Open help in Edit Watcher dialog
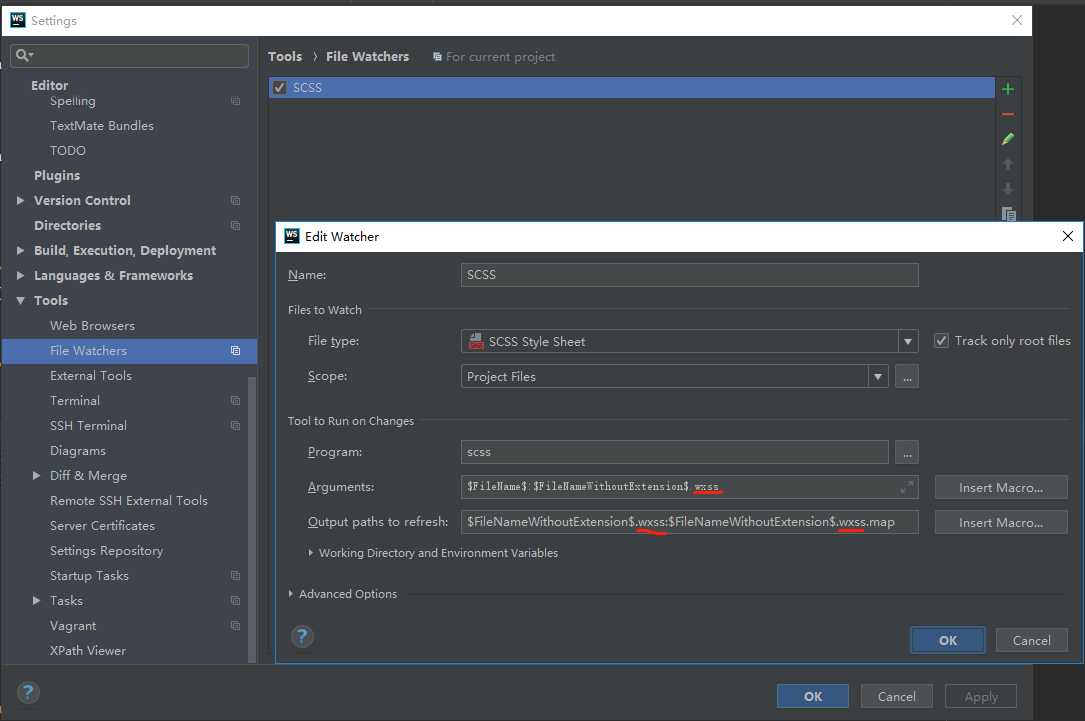 (302, 636)
